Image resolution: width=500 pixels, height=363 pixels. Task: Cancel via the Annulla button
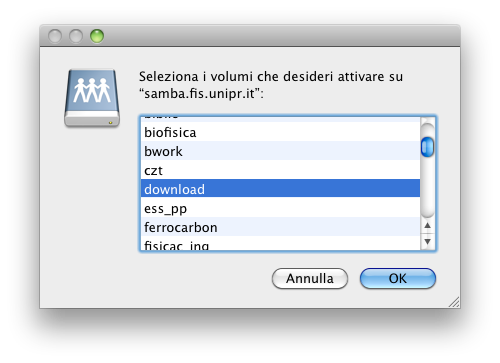[x=310, y=278]
